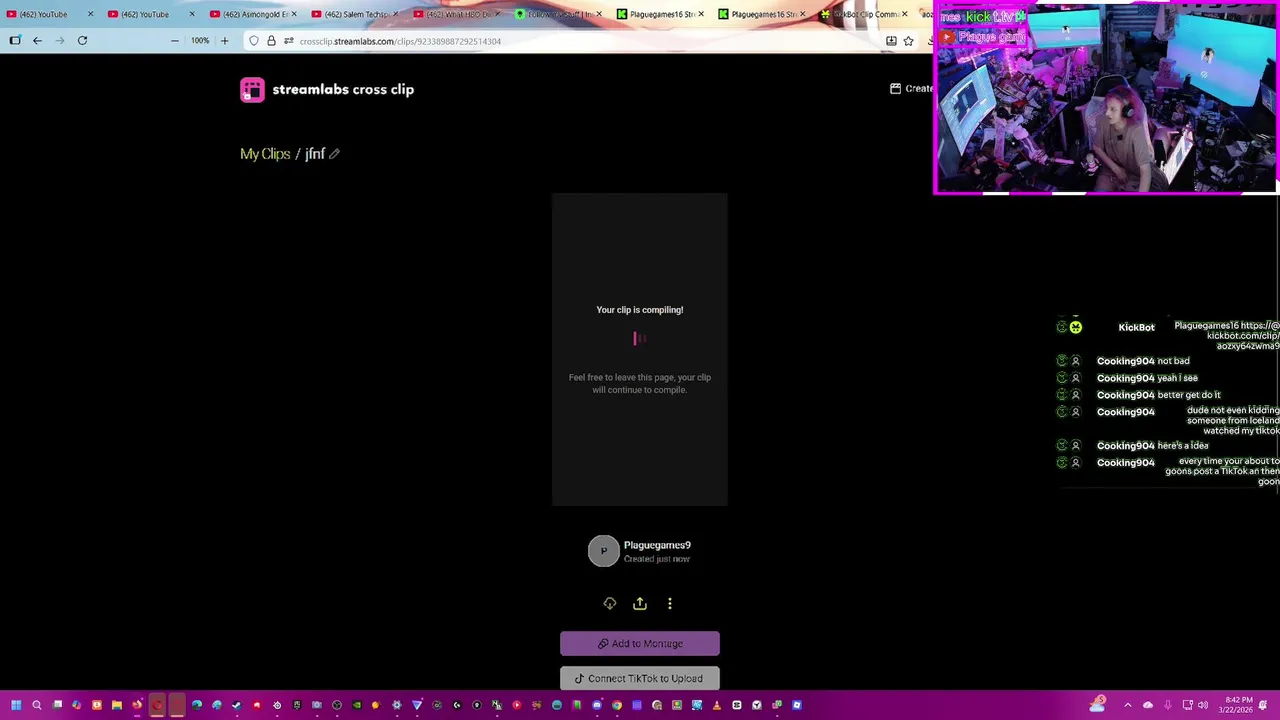Click the VLC cone taskbar icon
Viewport: 1280px width, 720px height.
[x=717, y=705]
